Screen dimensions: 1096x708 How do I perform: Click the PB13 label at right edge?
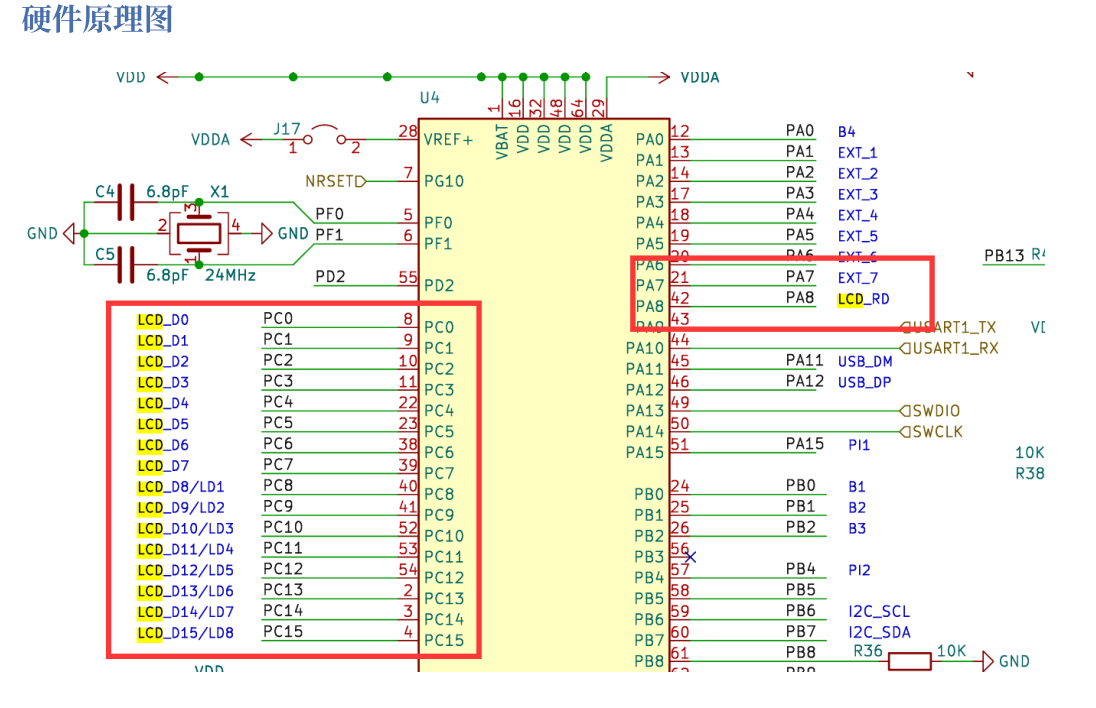coord(1004,256)
